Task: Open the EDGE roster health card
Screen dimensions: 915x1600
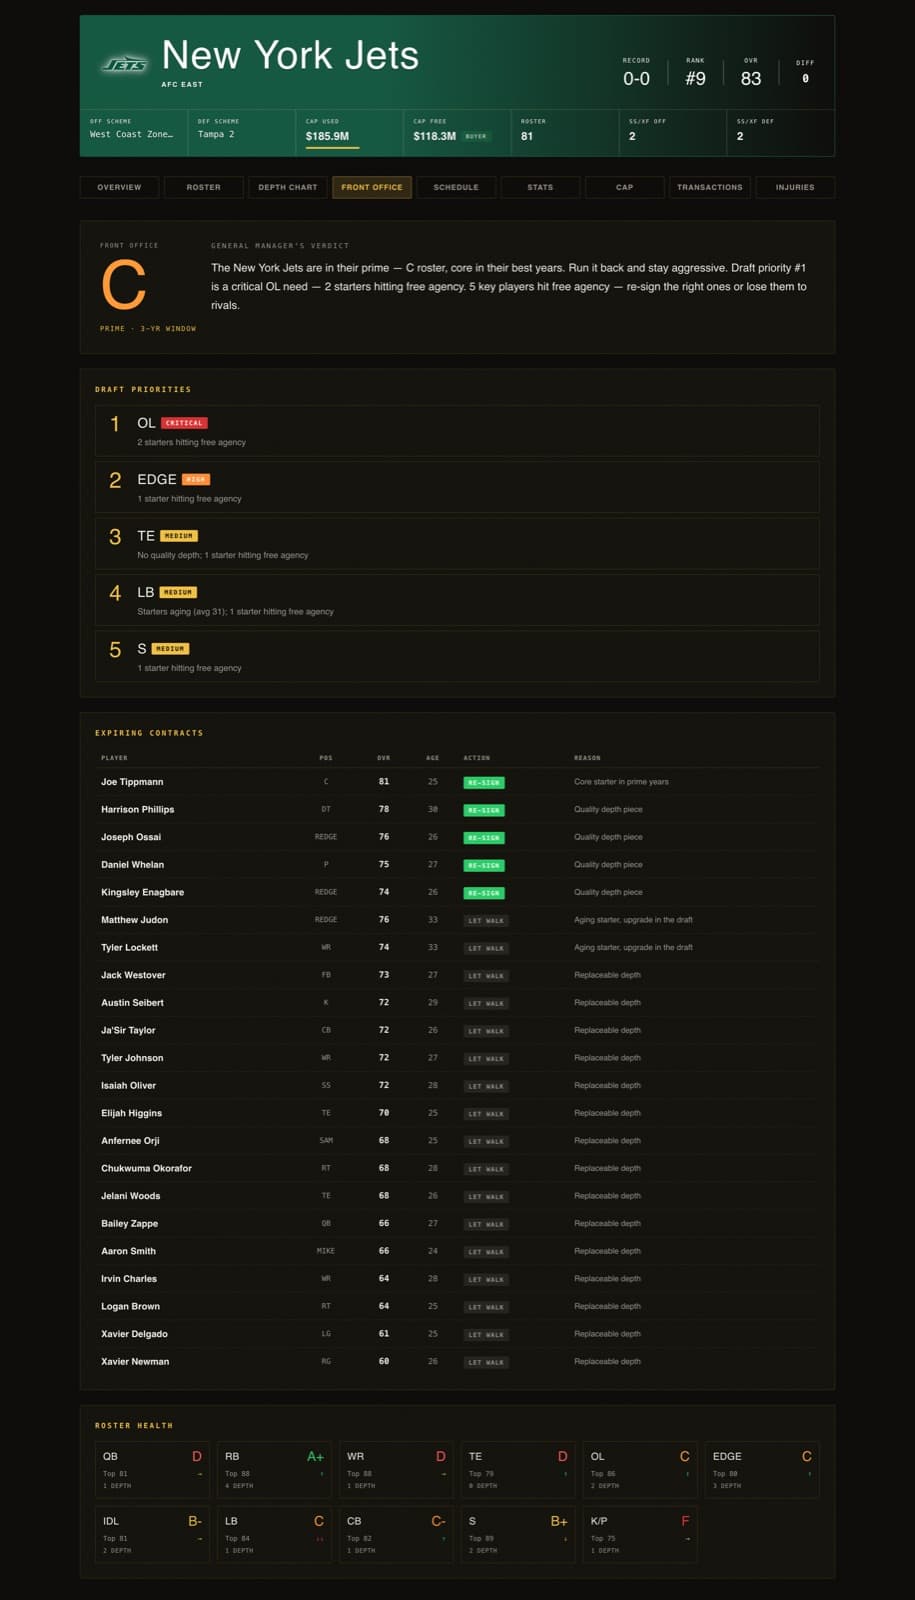Action: [763, 1470]
